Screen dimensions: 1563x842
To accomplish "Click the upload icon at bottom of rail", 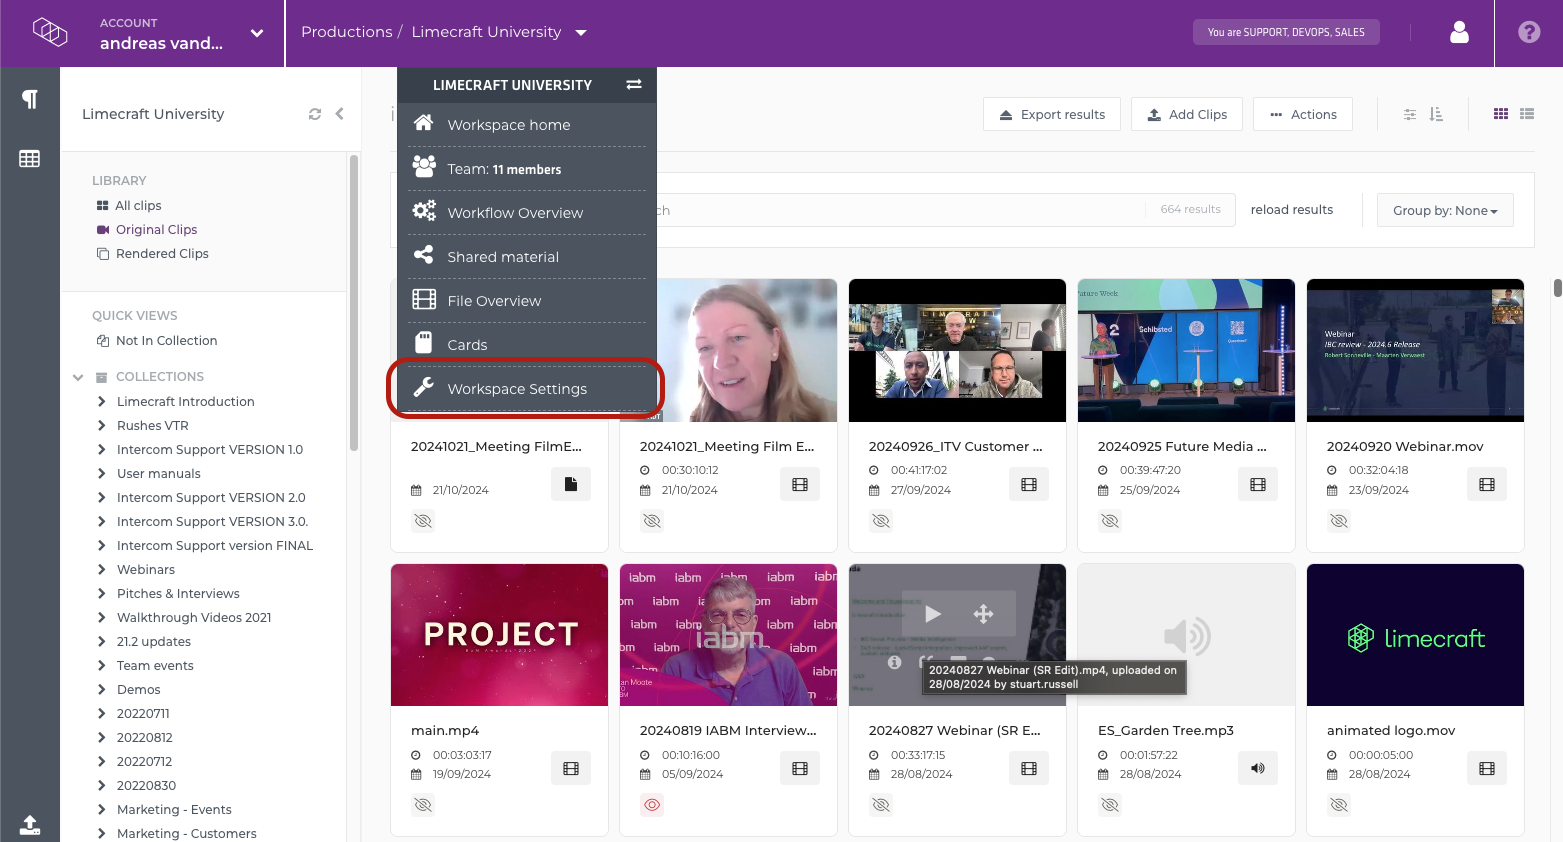I will 30,825.
